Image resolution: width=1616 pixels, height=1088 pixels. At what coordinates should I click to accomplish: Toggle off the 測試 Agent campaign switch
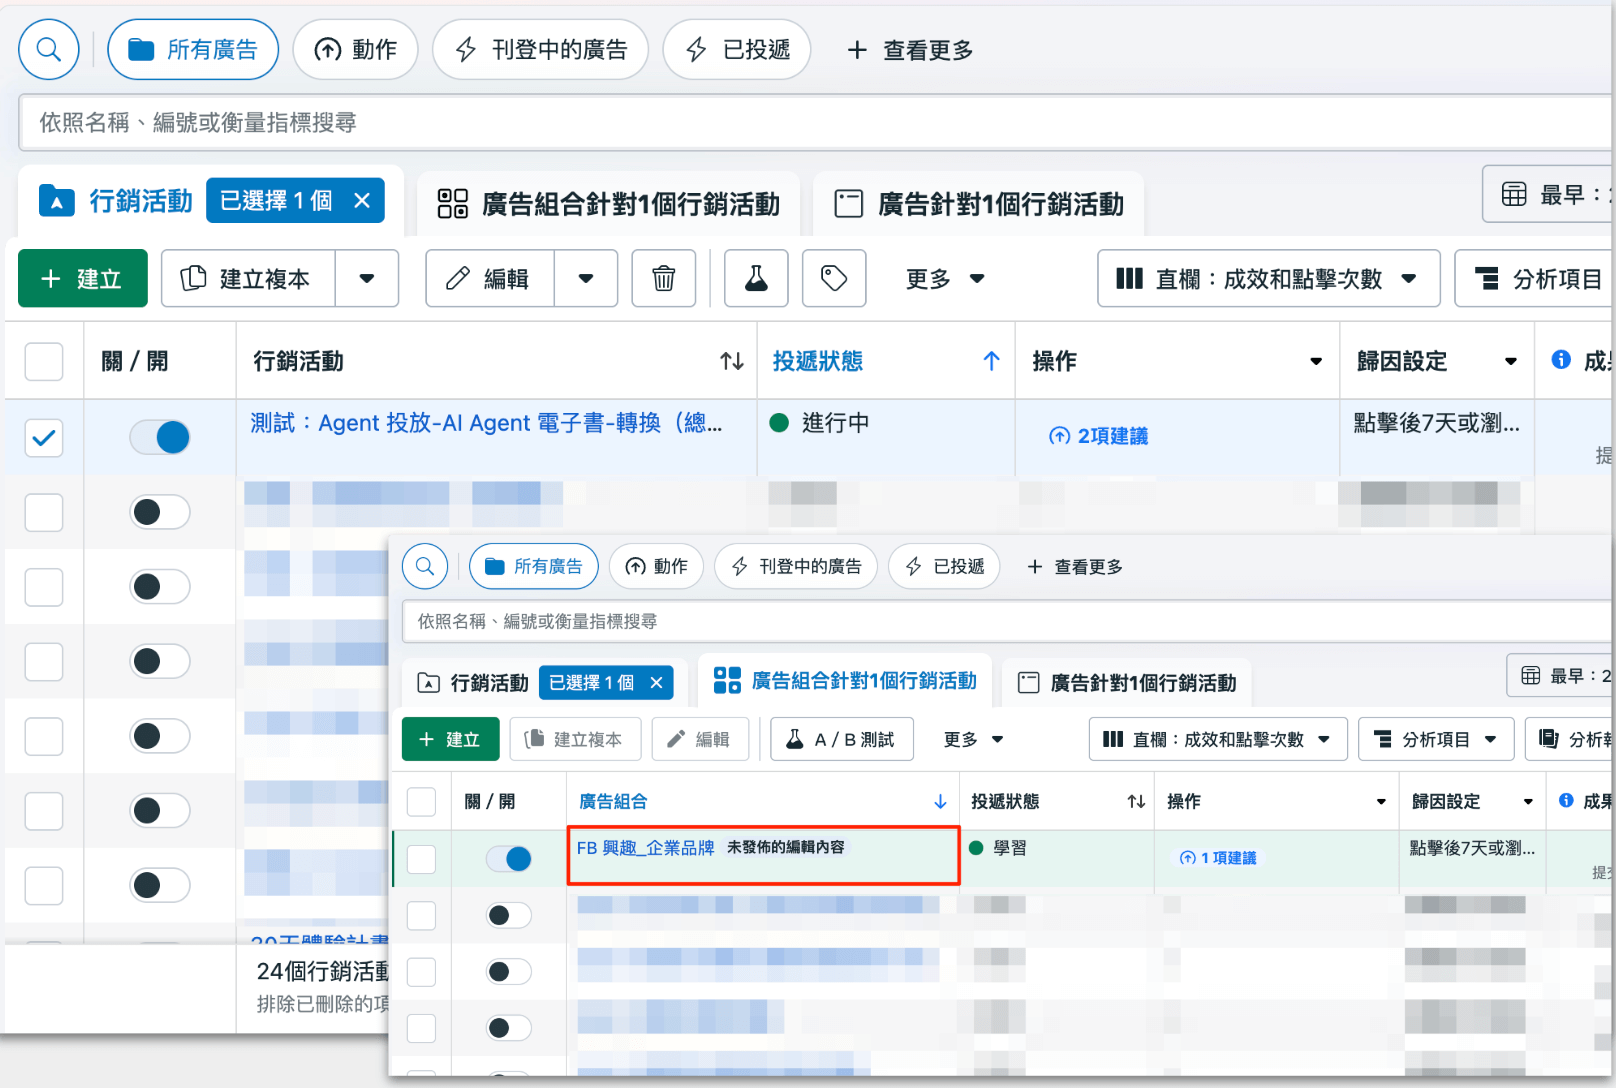click(160, 437)
